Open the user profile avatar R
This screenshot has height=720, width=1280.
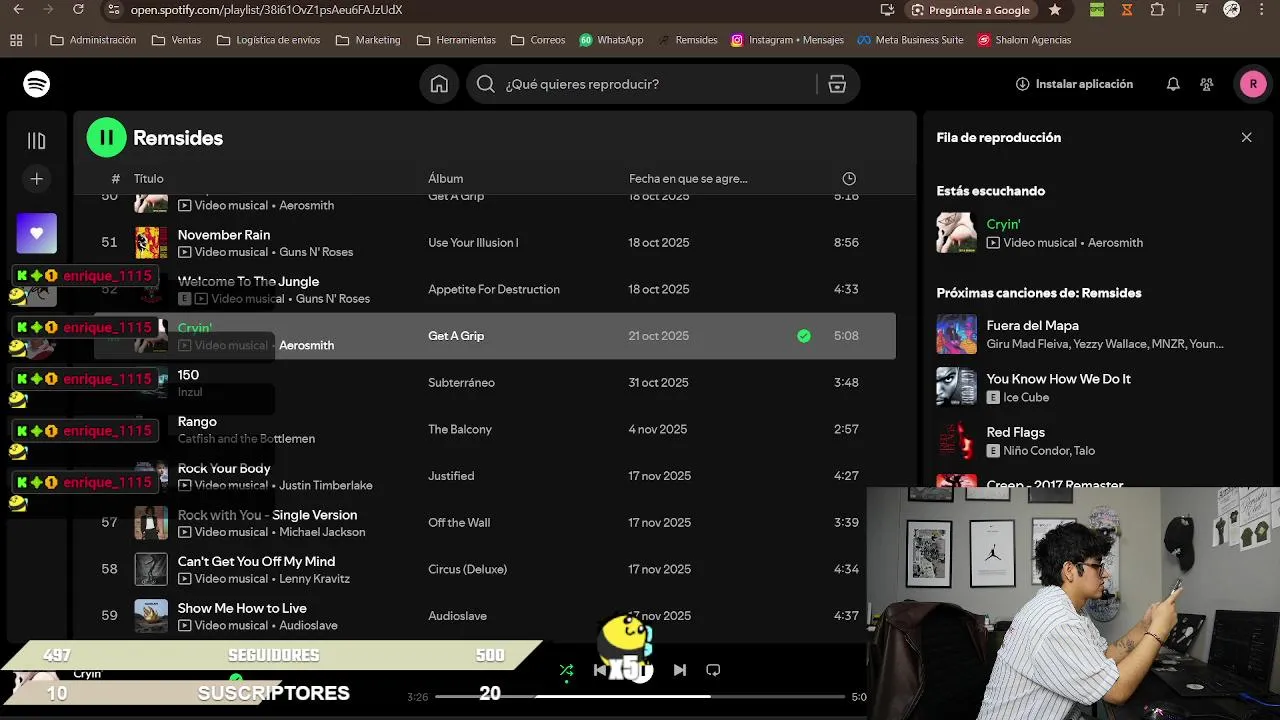[x=1253, y=84]
